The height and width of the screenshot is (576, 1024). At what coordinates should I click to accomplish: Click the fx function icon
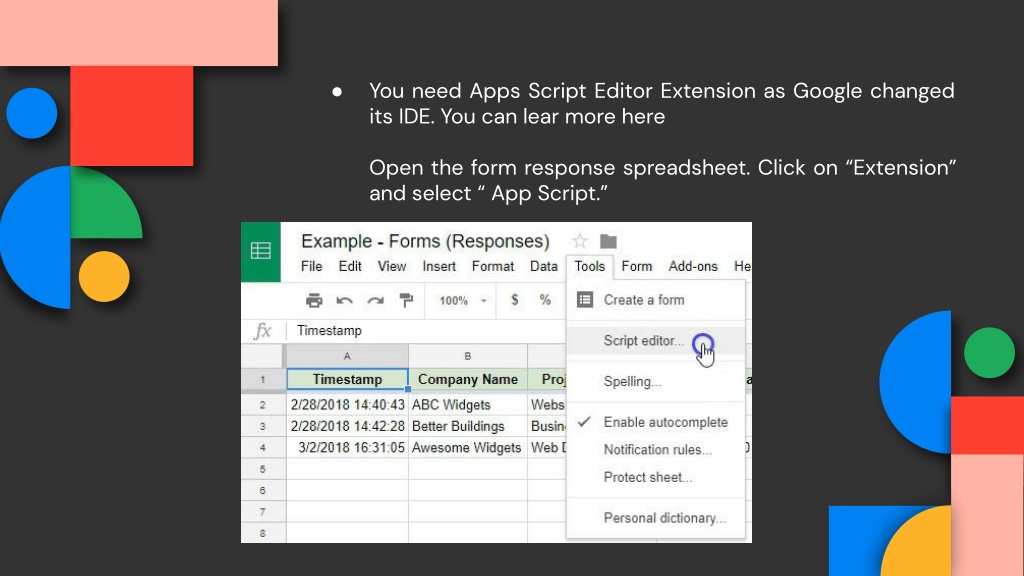pos(263,331)
